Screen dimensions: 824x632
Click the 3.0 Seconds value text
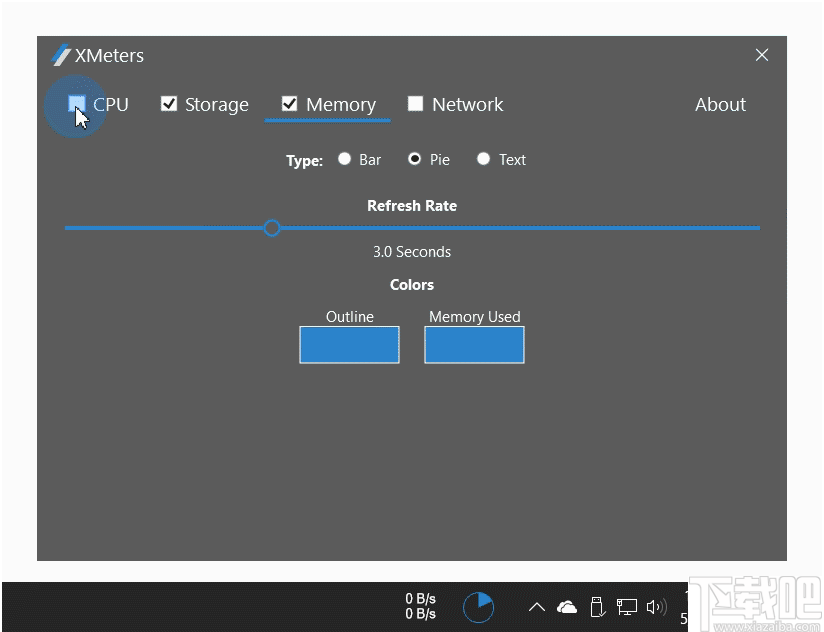click(x=412, y=252)
